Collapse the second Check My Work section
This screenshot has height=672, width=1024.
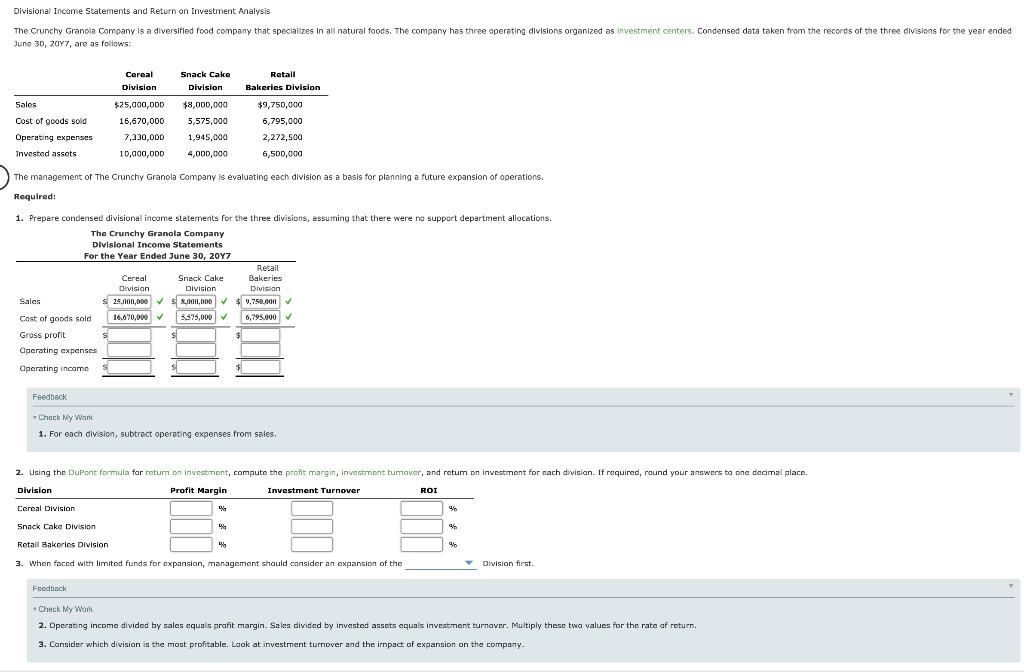click(x=34, y=607)
